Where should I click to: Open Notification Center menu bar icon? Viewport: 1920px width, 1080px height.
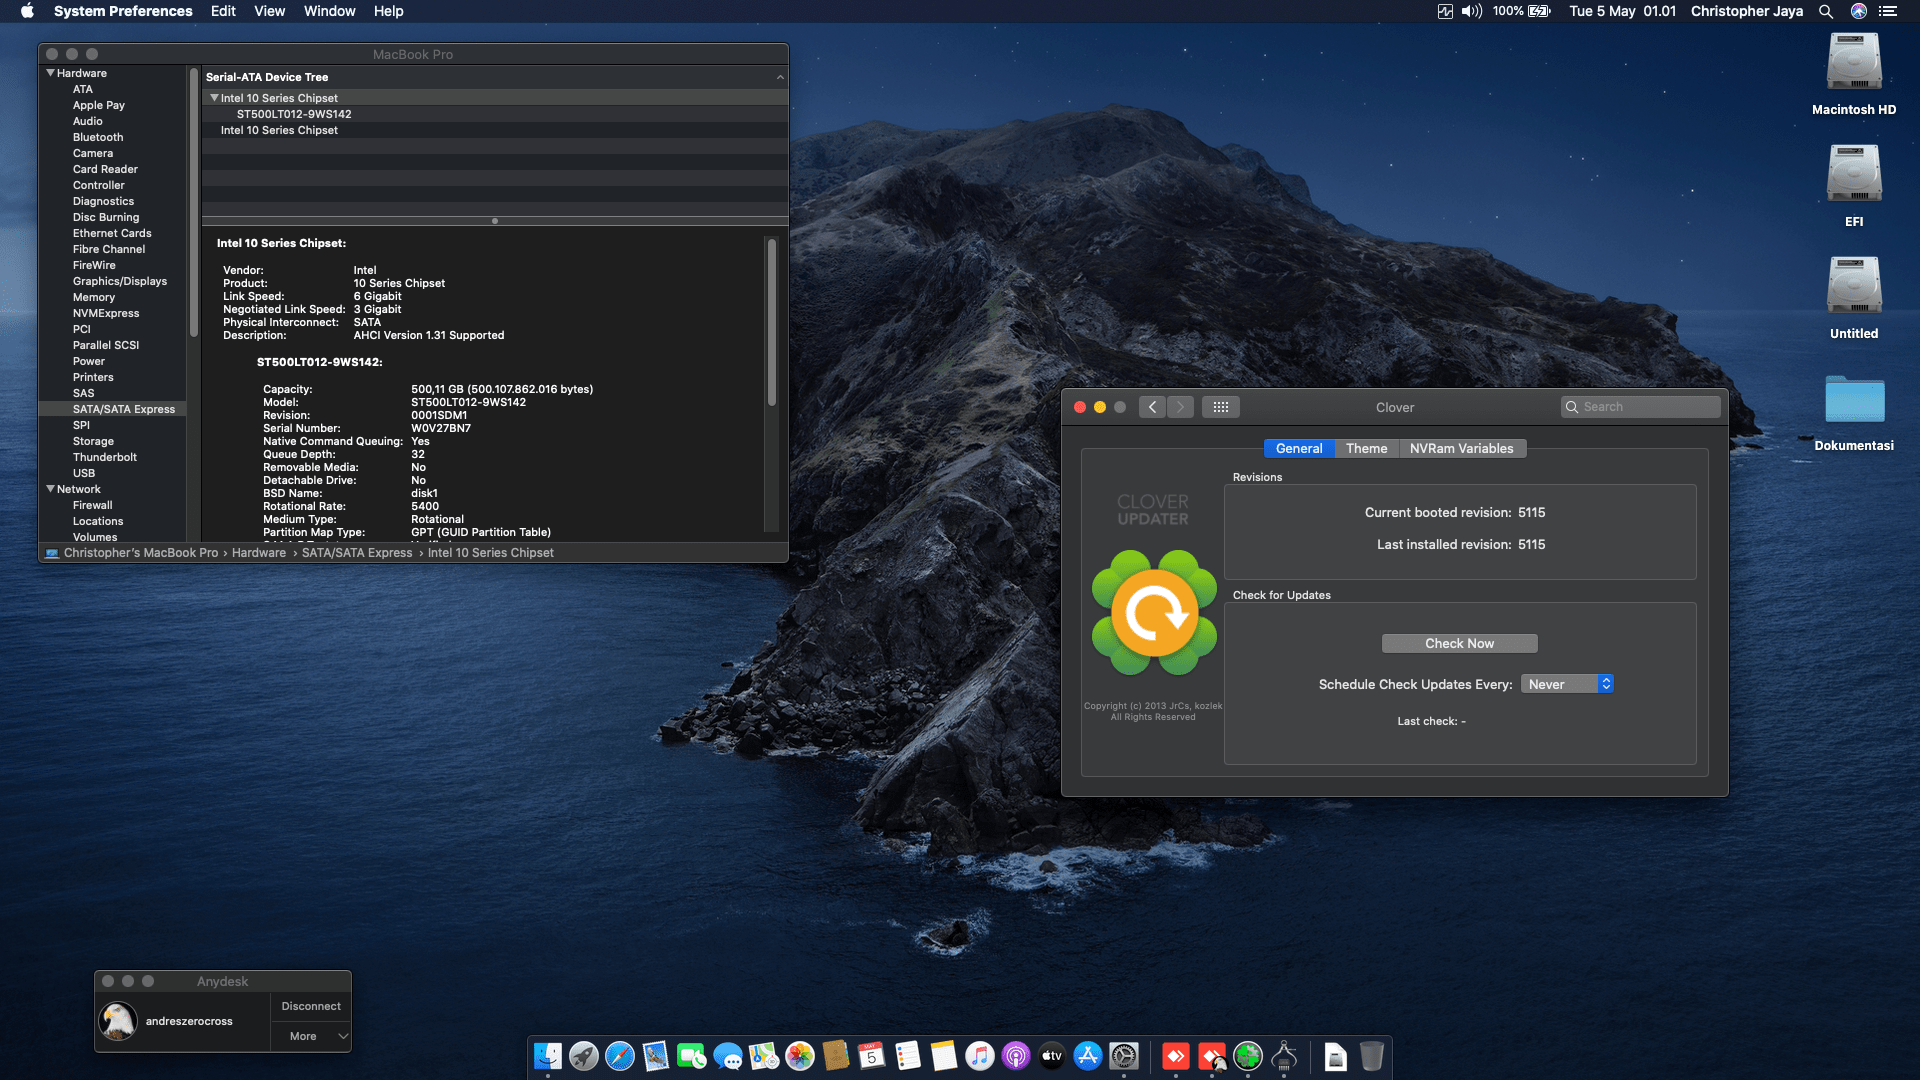click(1888, 11)
